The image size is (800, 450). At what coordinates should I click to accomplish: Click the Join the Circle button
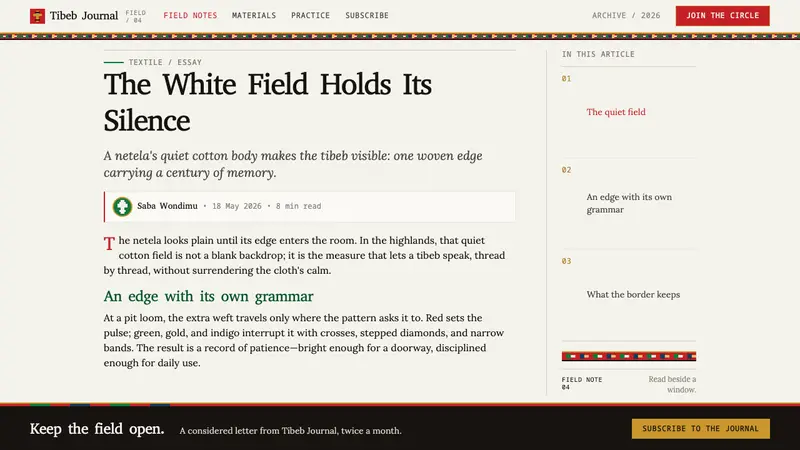722,16
